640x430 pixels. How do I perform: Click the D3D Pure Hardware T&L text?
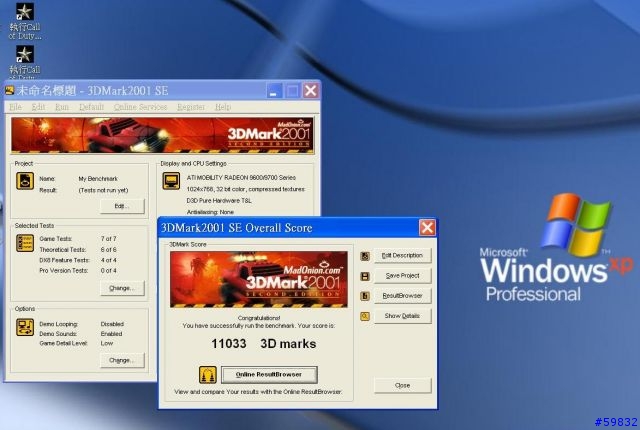pos(219,201)
